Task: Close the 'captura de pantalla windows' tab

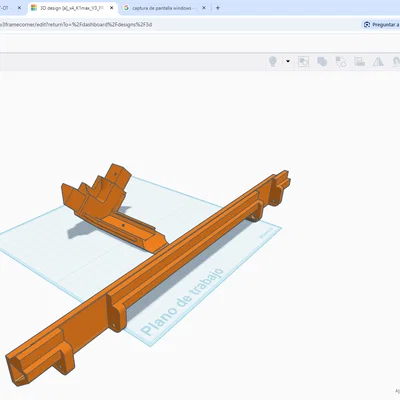Action: point(204,8)
